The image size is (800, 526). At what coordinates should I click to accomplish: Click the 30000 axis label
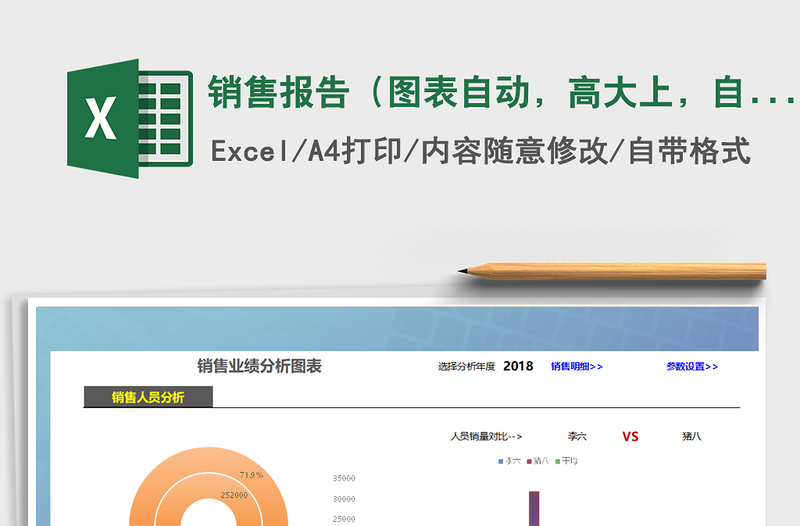coord(344,499)
